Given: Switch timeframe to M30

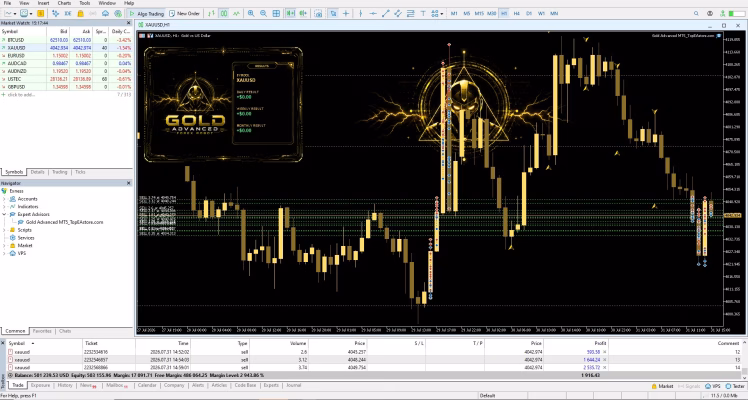Looking at the screenshot, I should [x=492, y=13].
